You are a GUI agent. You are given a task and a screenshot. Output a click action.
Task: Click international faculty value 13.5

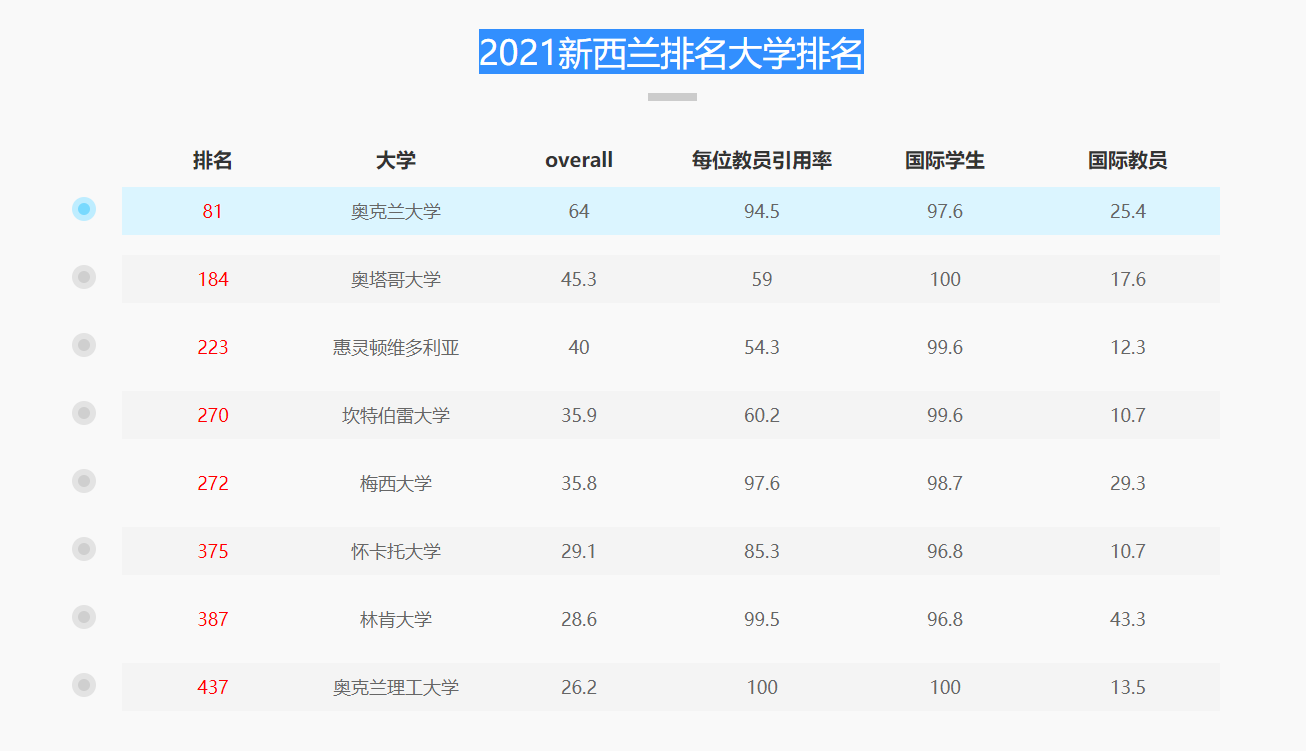1128,687
